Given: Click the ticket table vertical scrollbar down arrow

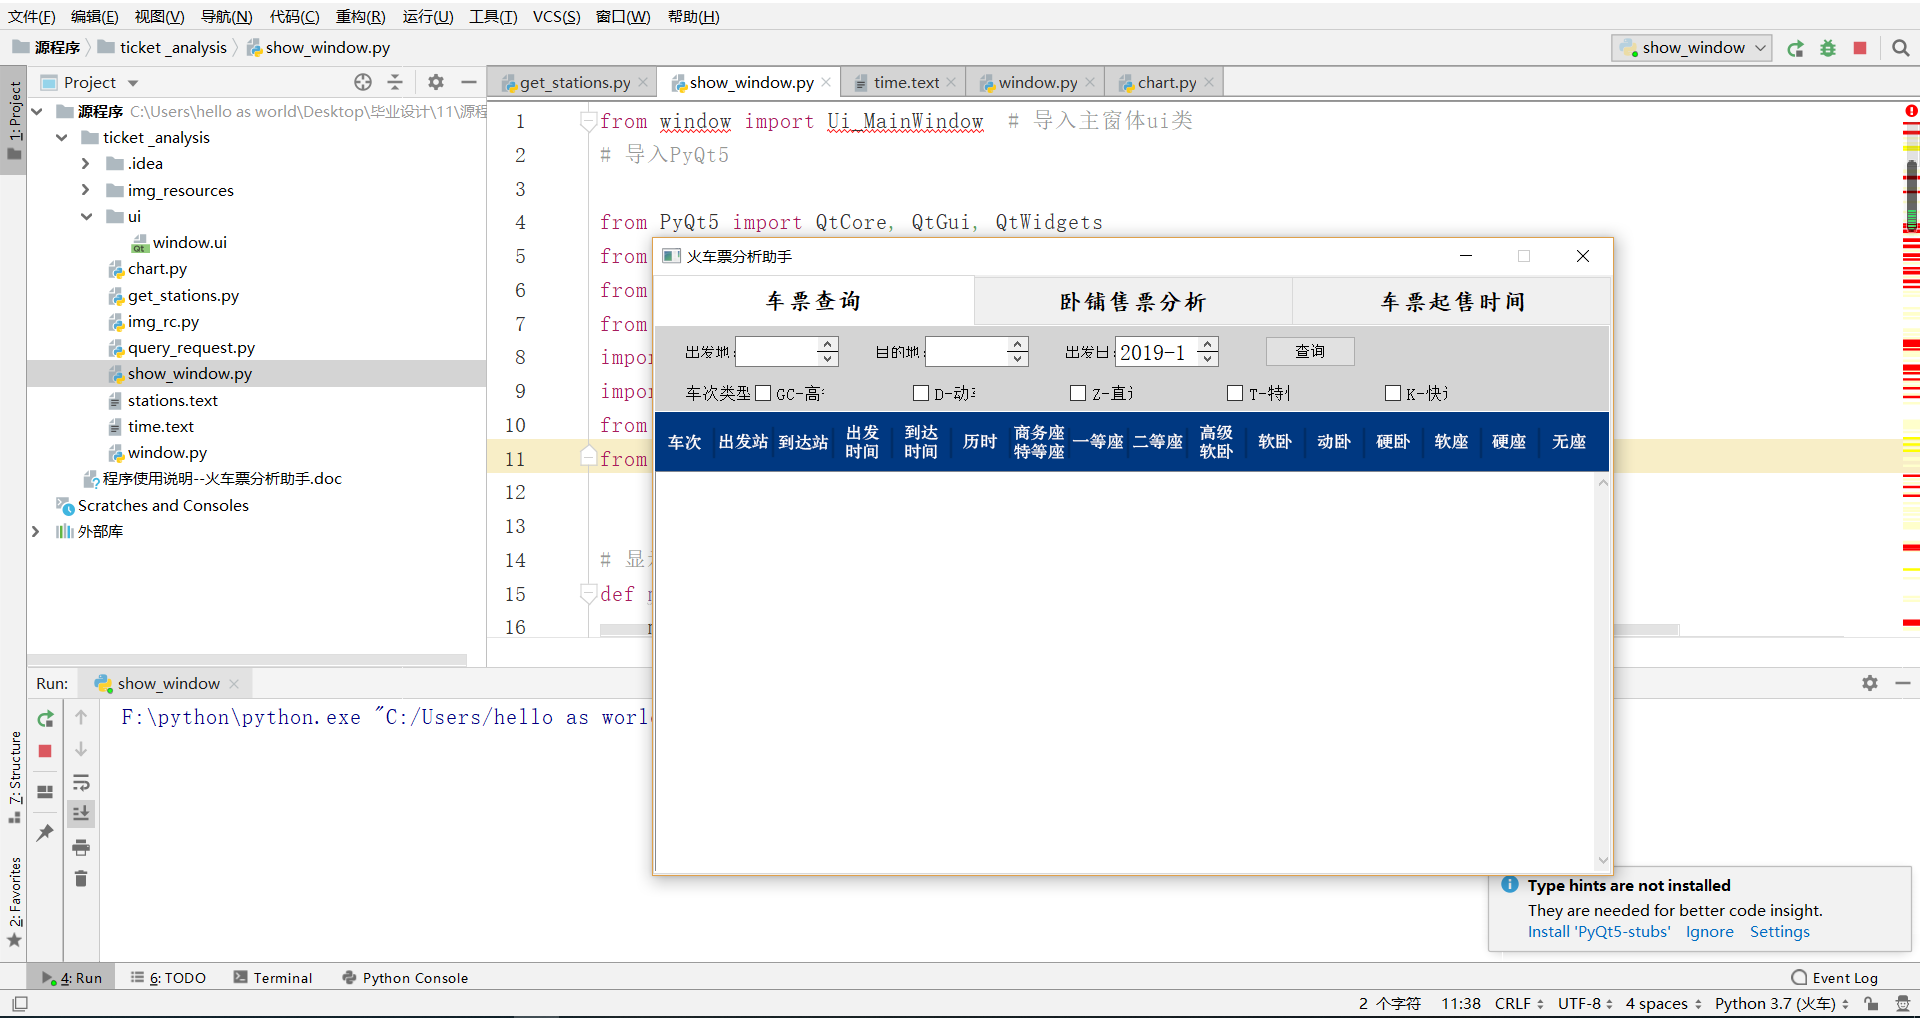Looking at the screenshot, I should 1603,861.
